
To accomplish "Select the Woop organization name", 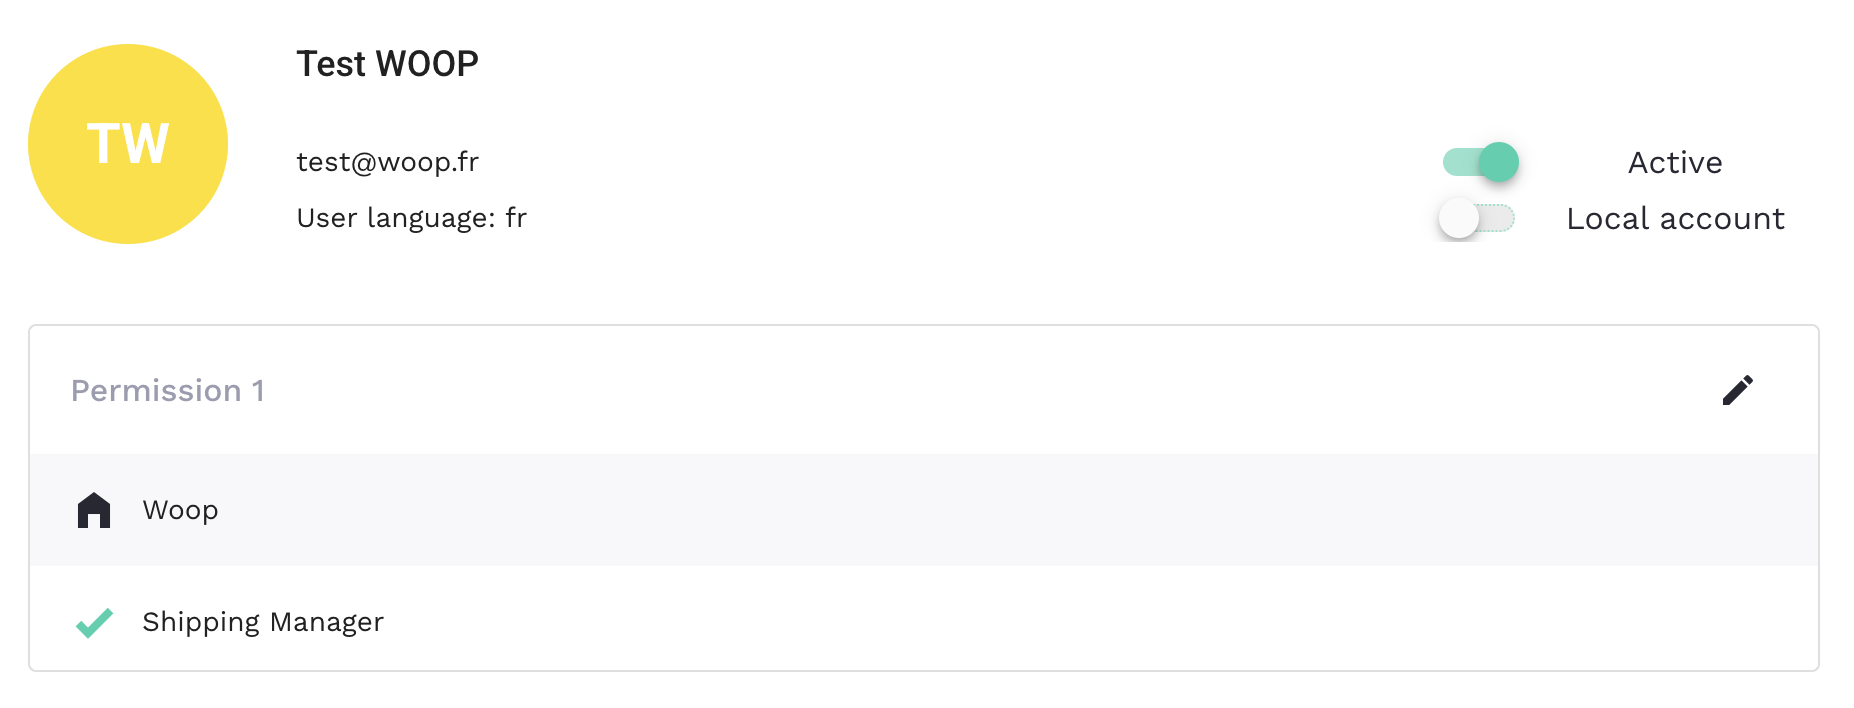I will [180, 510].
